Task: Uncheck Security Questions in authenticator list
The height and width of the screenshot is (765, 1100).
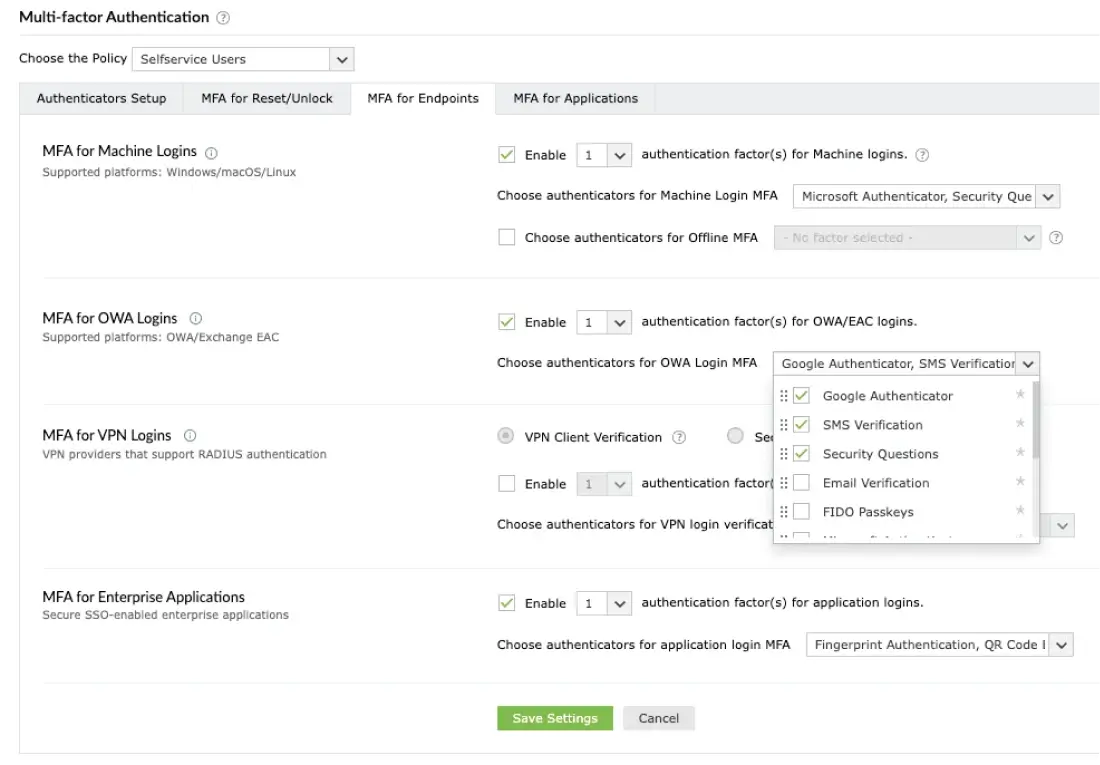Action: [x=801, y=454]
